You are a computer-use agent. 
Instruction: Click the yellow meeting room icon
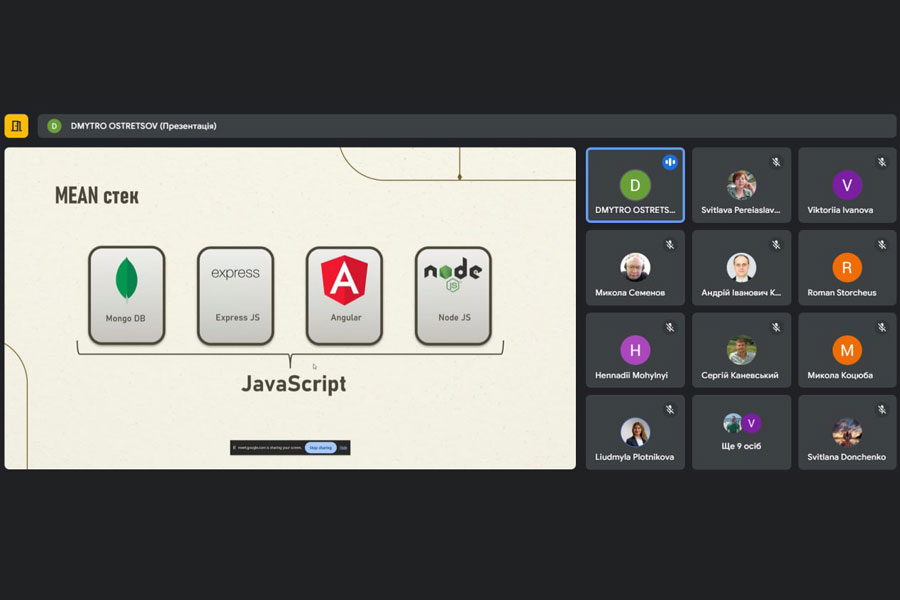pyautogui.click(x=16, y=126)
